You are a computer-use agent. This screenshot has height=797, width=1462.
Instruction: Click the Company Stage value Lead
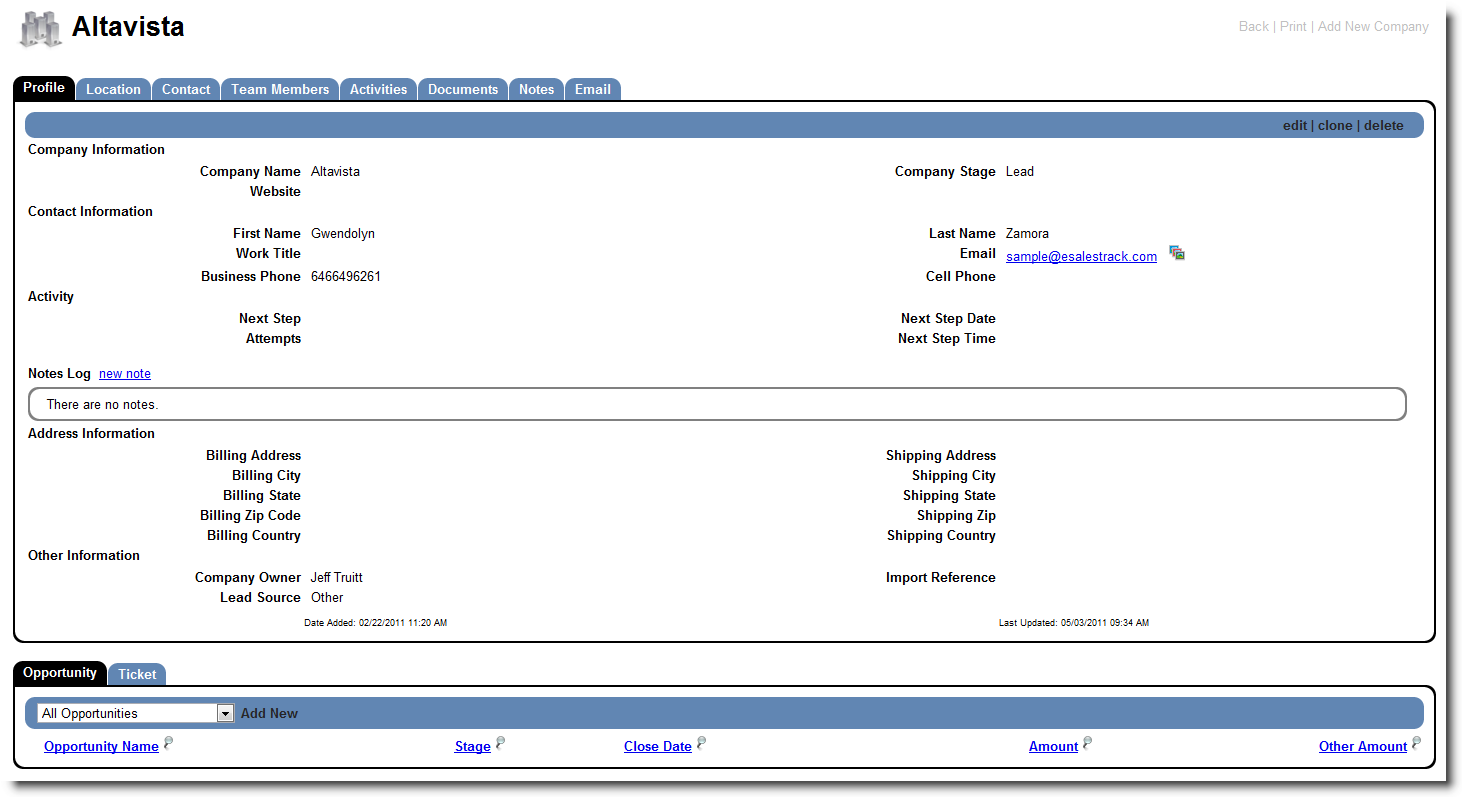(1020, 171)
